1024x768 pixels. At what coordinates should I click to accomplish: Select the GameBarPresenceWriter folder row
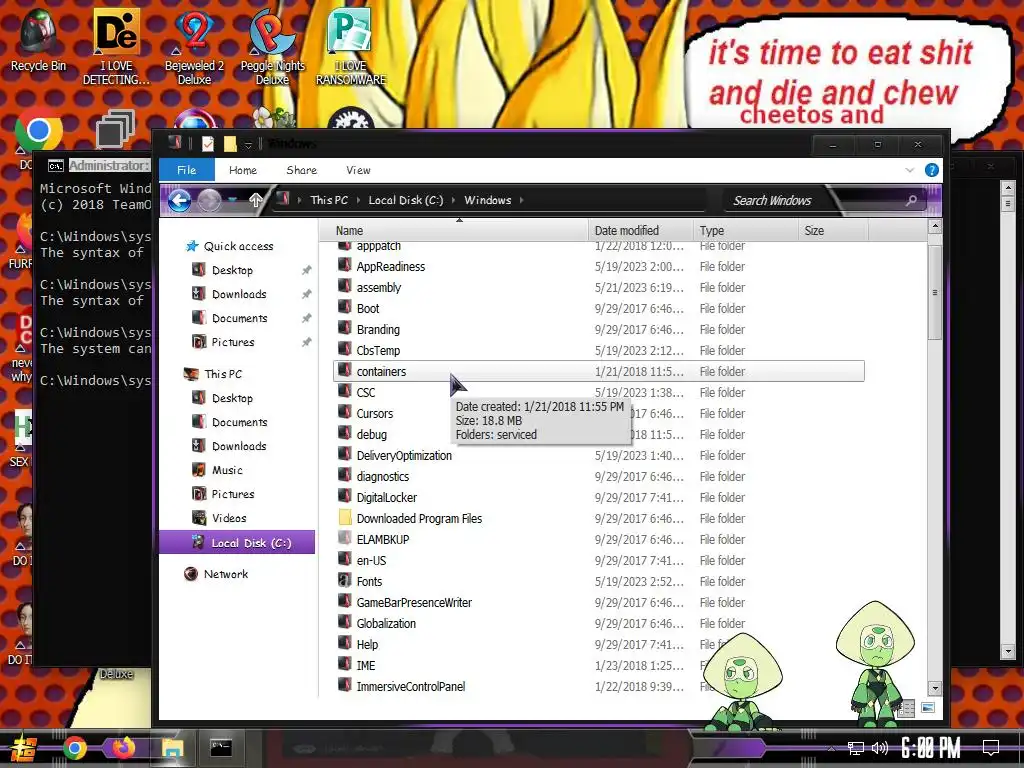tap(598, 602)
